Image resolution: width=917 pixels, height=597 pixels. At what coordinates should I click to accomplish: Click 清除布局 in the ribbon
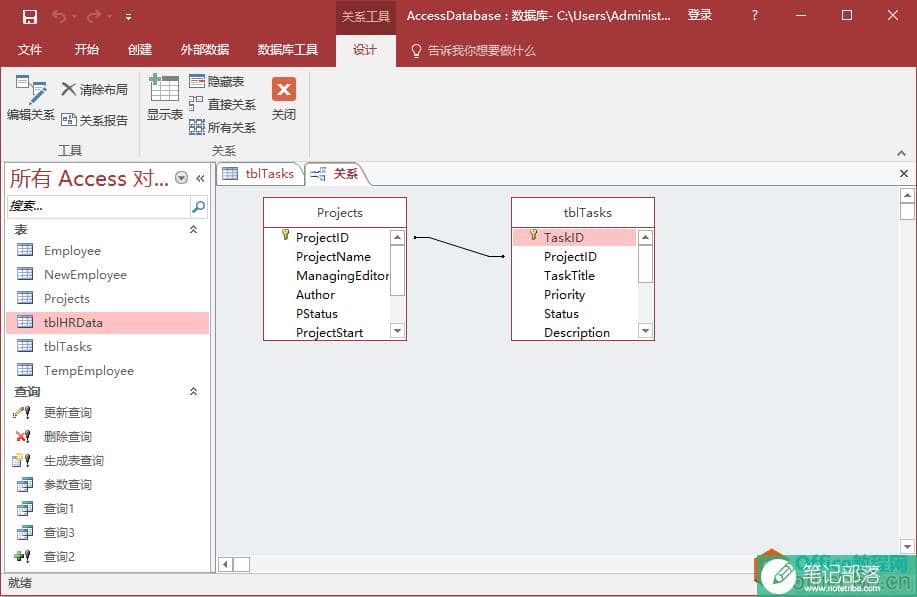(95, 89)
